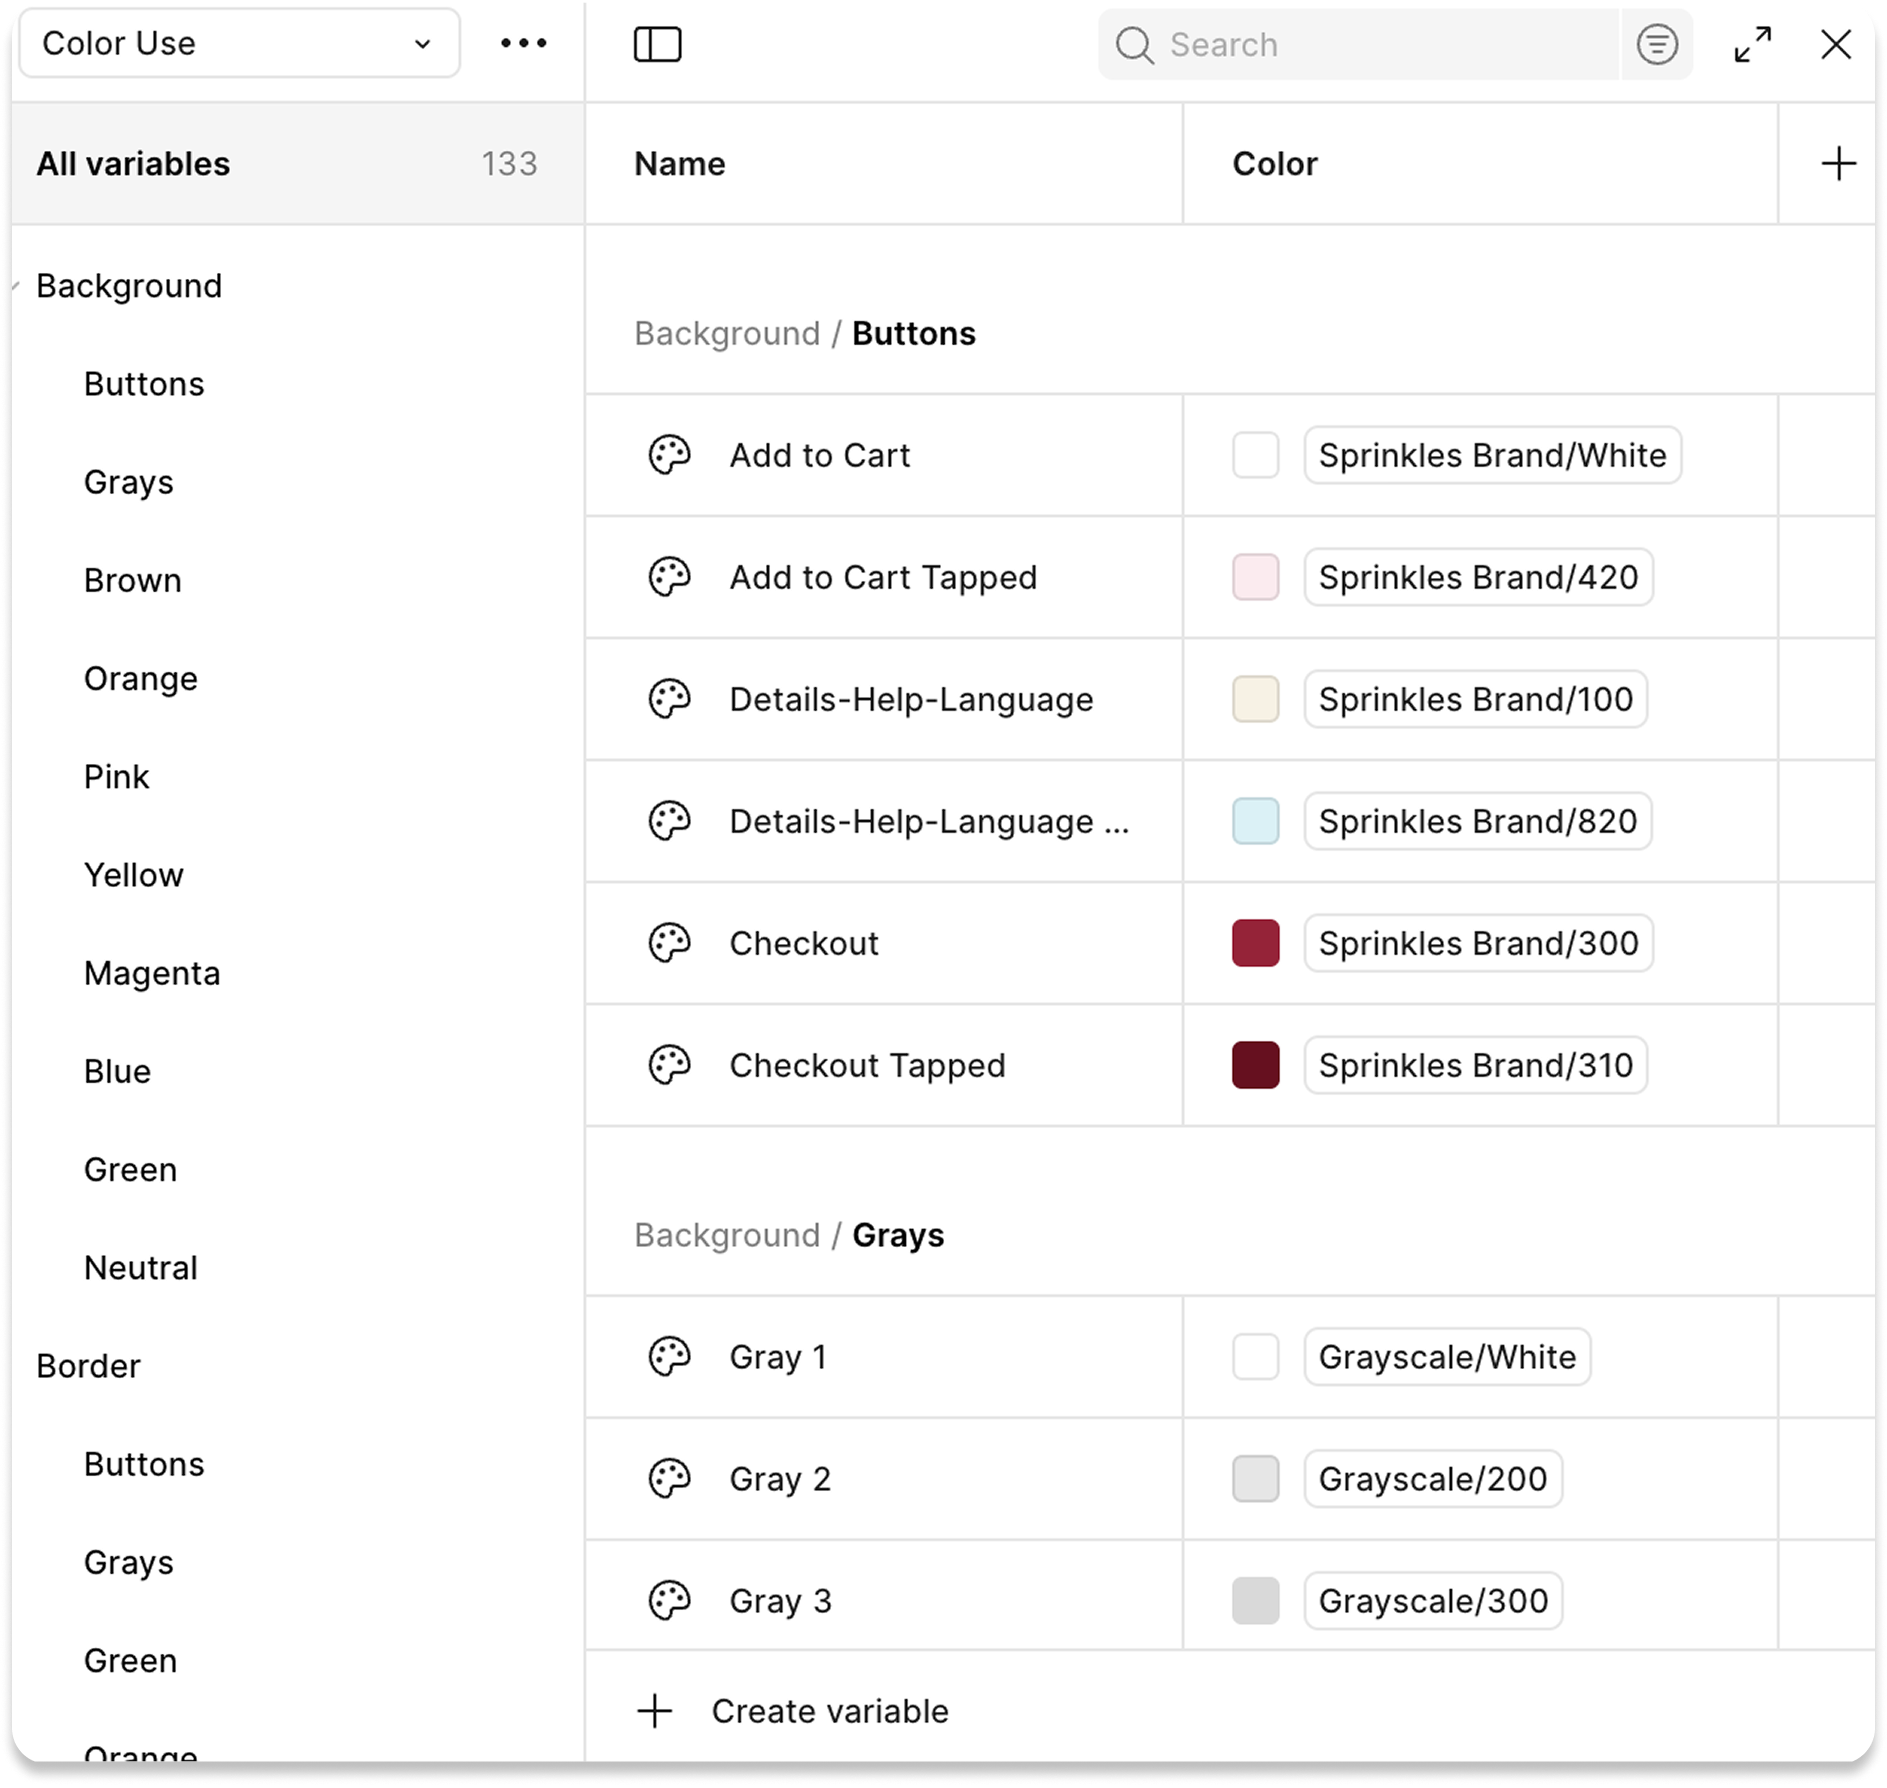Click the palette icon for Checkout Tapped

click(x=669, y=1065)
